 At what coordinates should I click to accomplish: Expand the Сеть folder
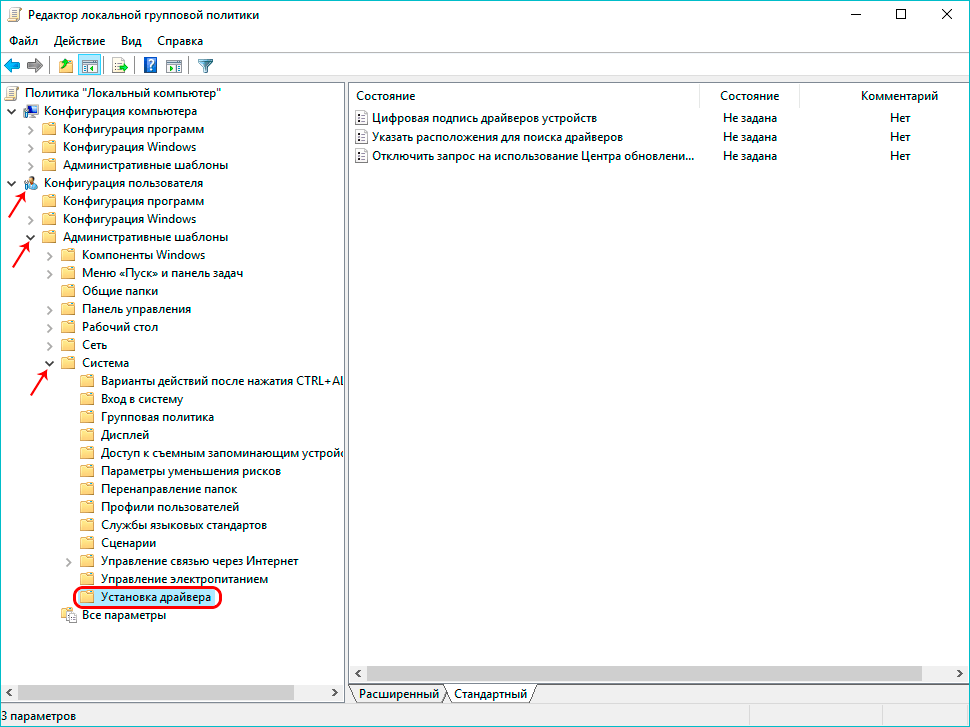pos(50,345)
